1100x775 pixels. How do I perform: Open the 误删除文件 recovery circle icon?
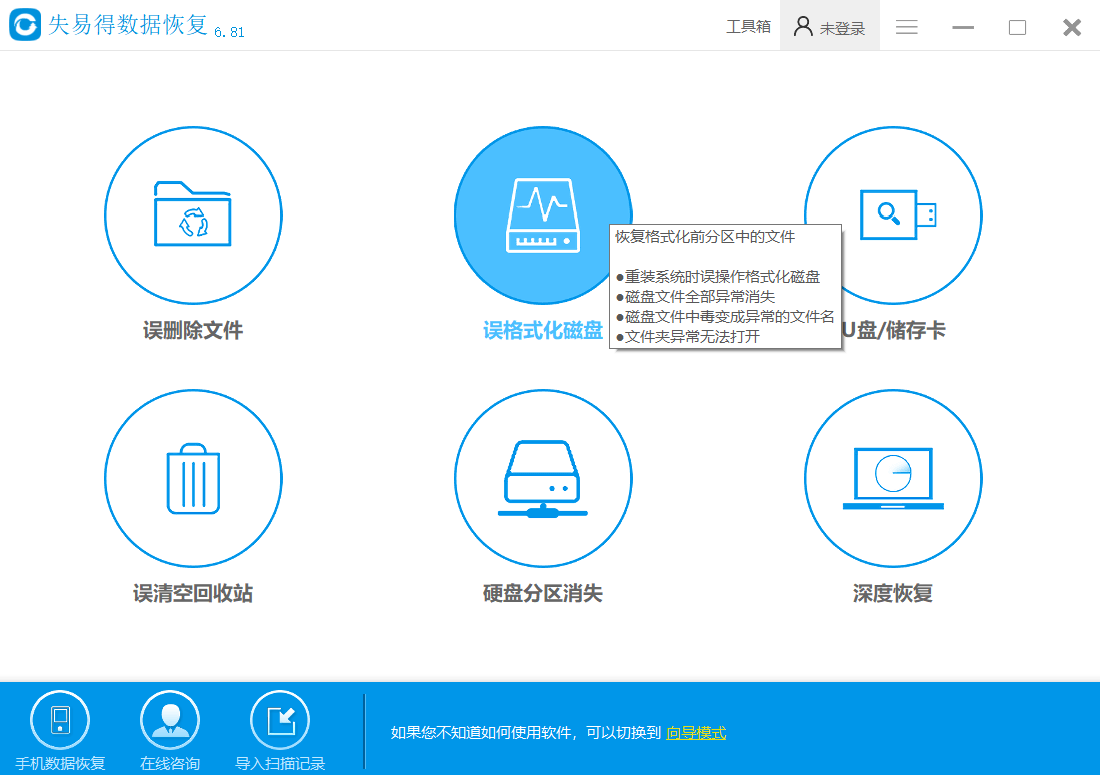[x=193, y=215]
